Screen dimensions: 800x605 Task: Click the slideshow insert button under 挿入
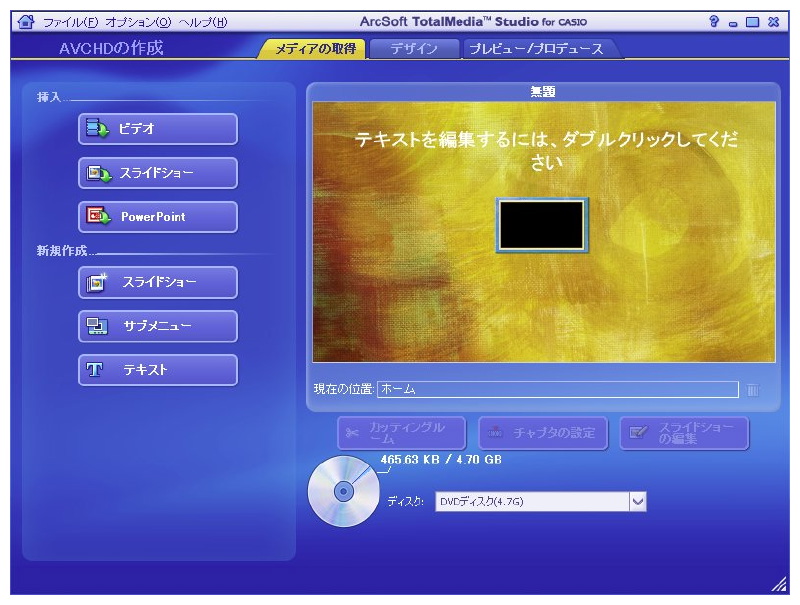pyautogui.click(x=158, y=173)
